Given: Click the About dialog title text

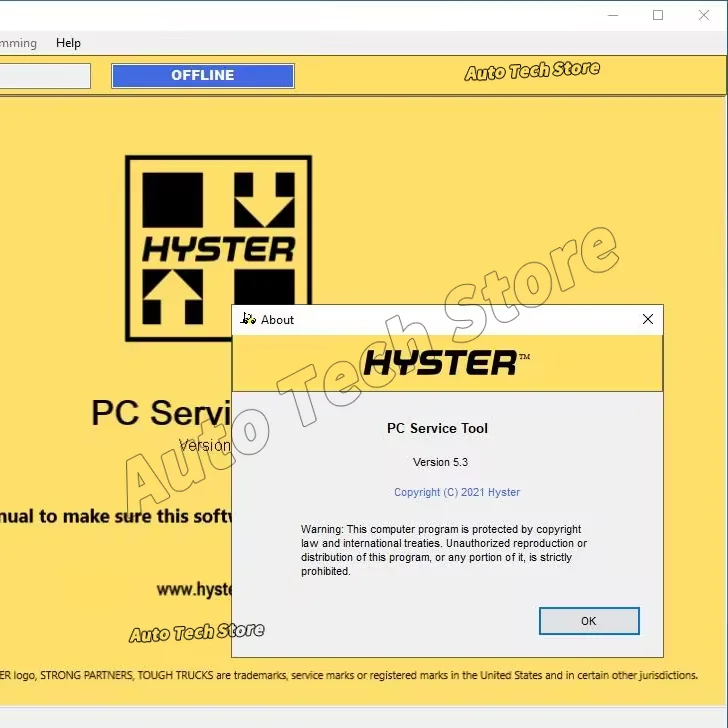Looking at the screenshot, I should tap(277, 319).
